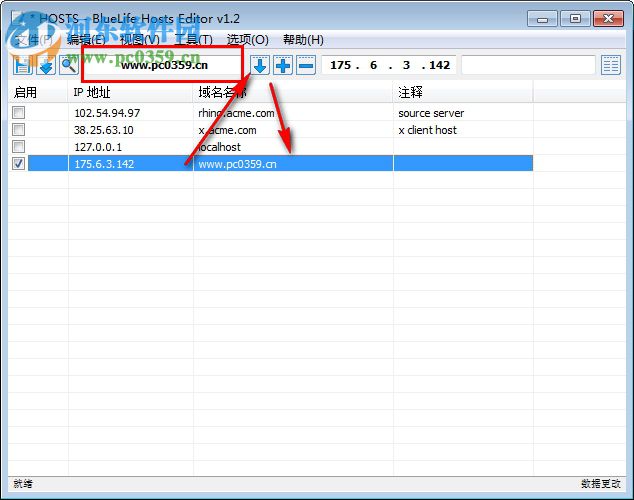This screenshot has height=500, width=634.
Task: Click the empty comment input field
Action: (x=528, y=65)
